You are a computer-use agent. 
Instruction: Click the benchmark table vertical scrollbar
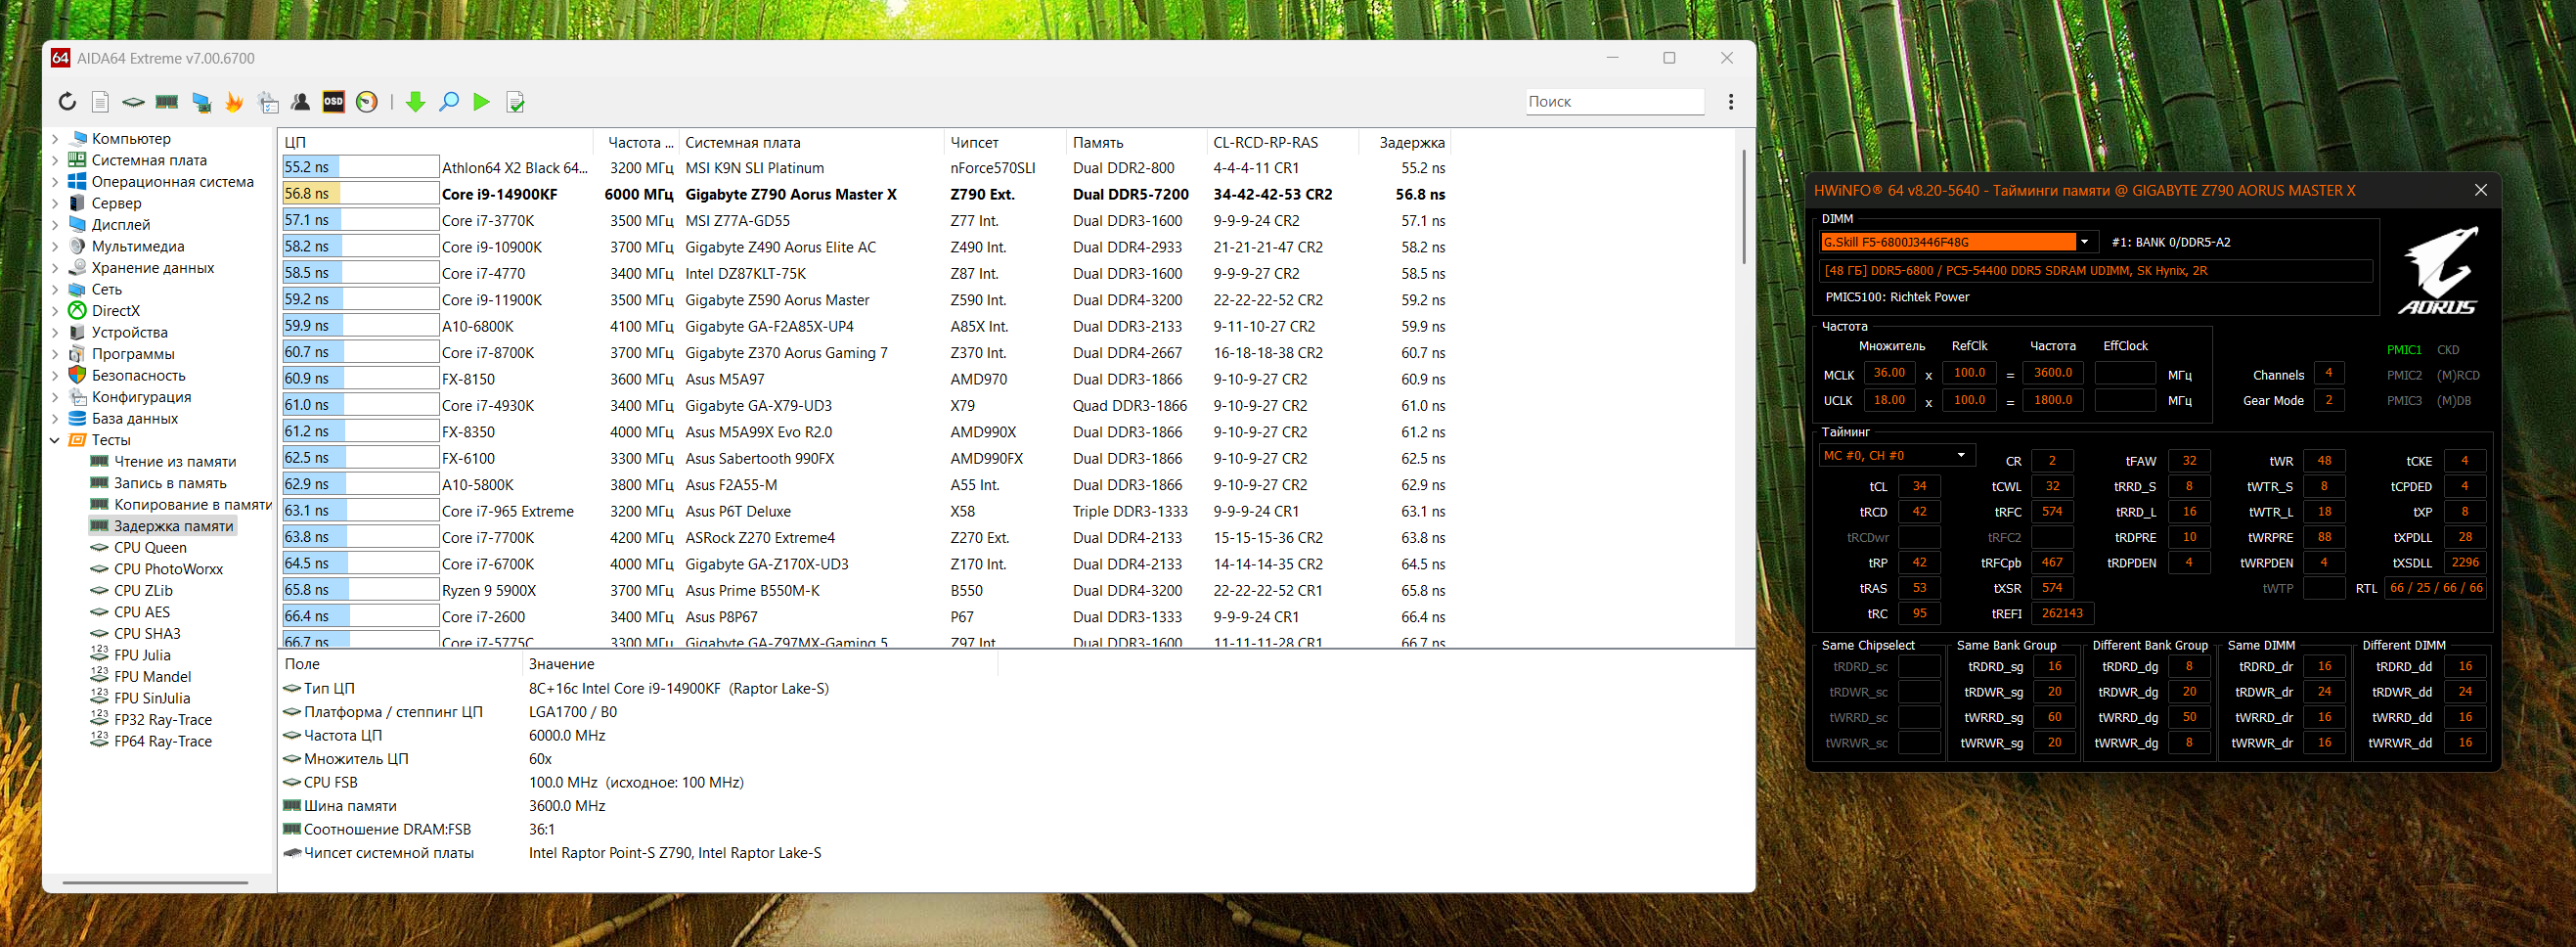(x=1743, y=207)
